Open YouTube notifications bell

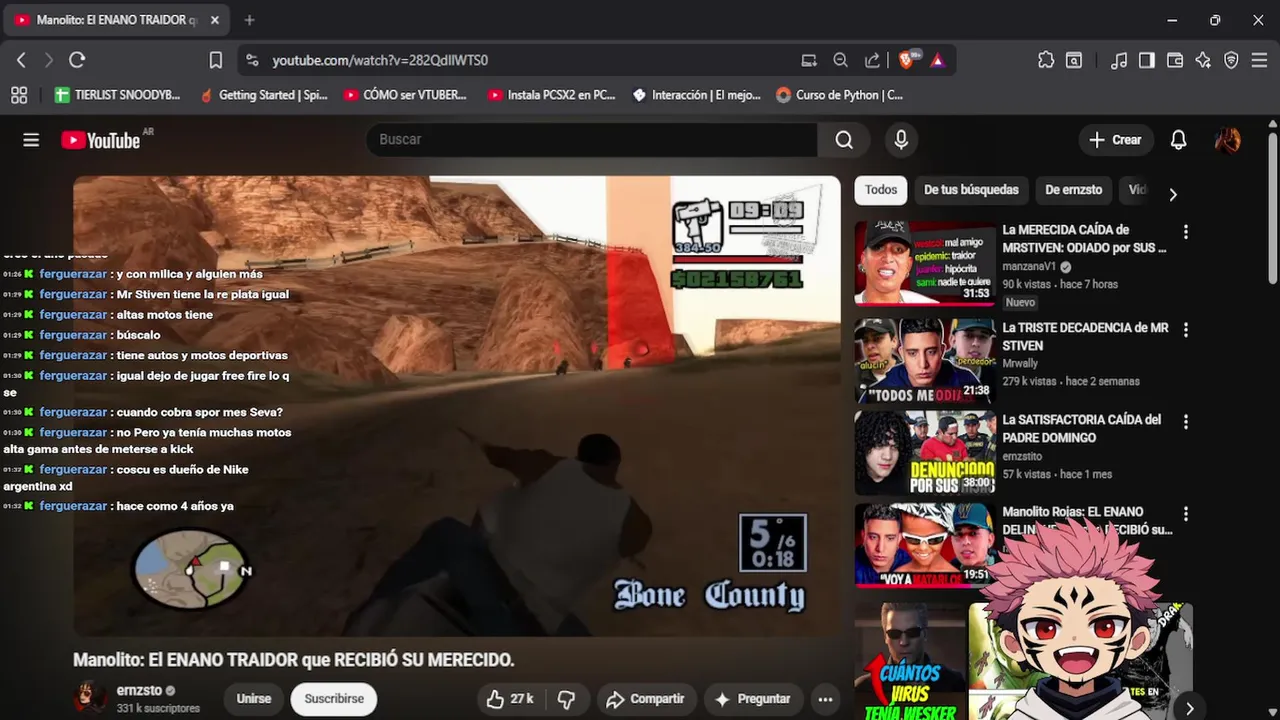coord(1178,140)
